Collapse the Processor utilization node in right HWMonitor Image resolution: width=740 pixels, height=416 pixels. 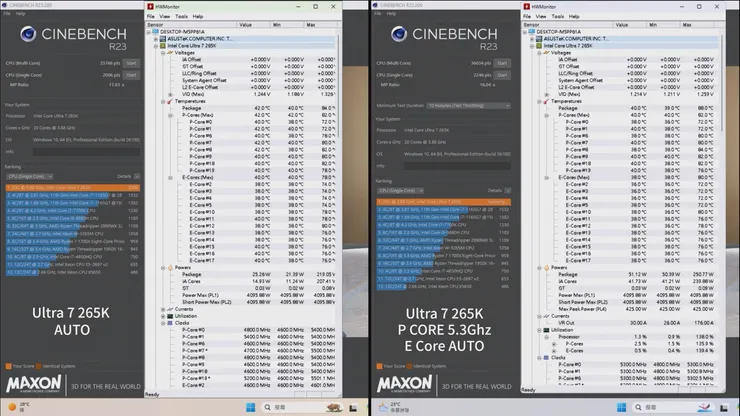click(547, 337)
